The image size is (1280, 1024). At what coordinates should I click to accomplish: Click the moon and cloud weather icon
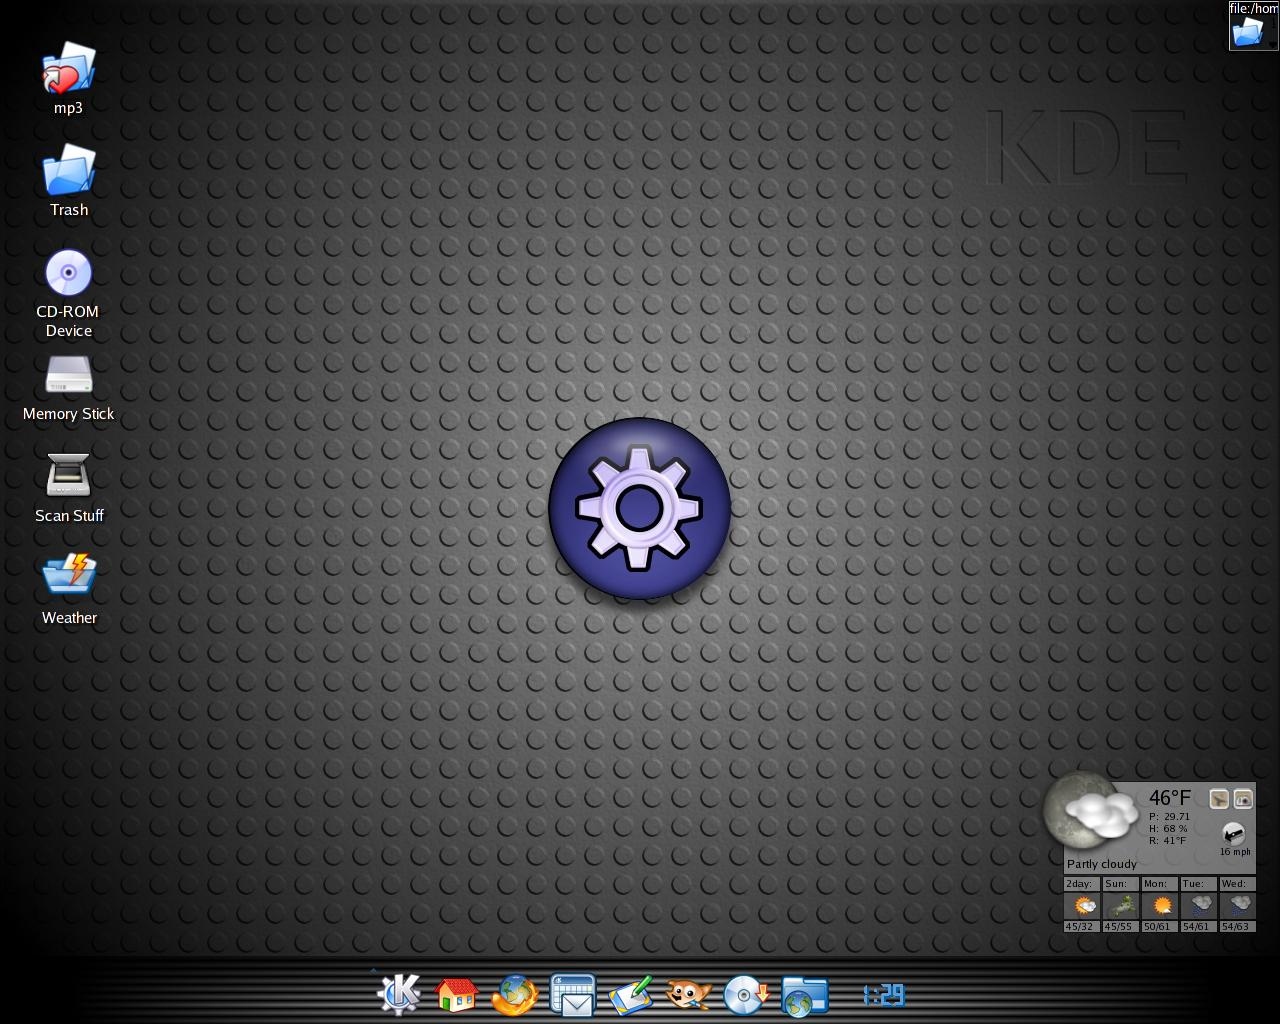pos(1090,812)
